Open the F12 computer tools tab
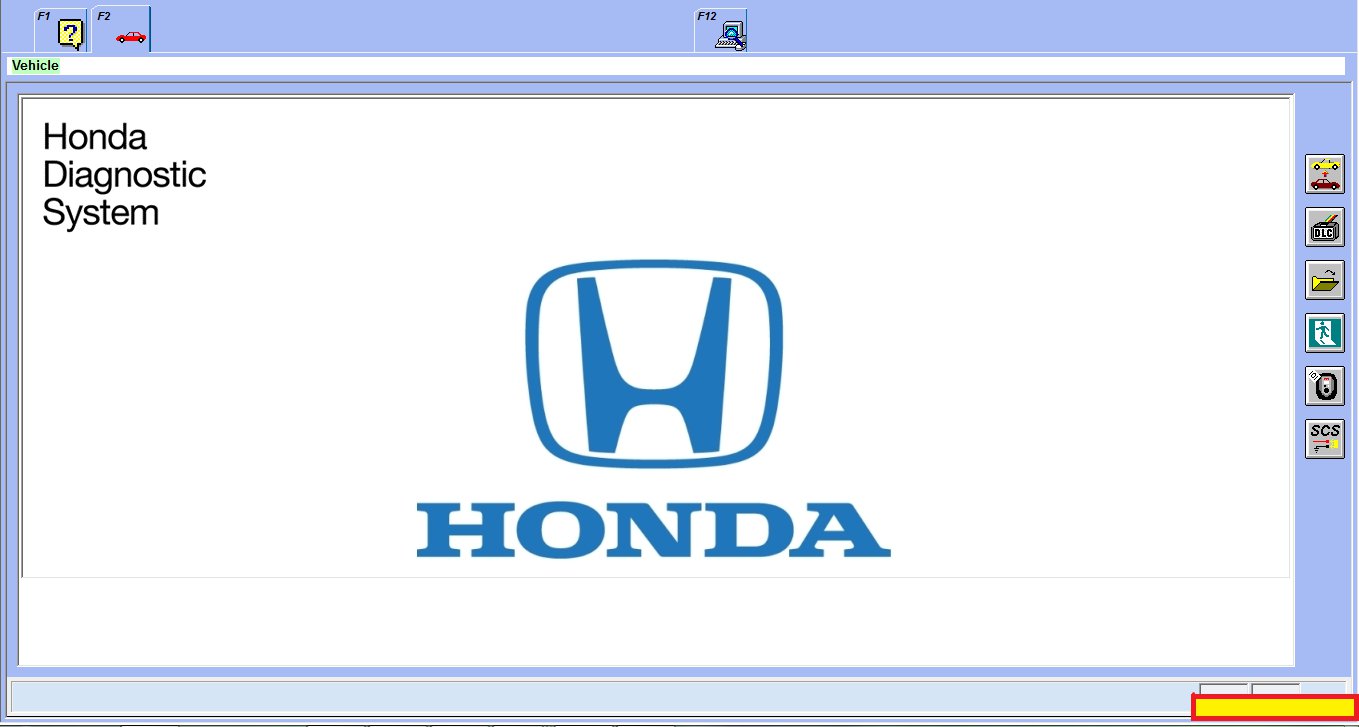 pyautogui.click(x=722, y=30)
